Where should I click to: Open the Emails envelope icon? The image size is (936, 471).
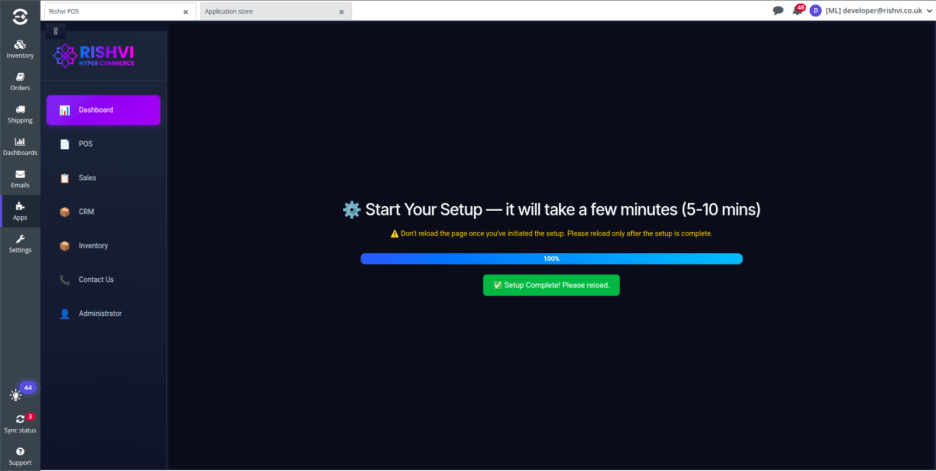20,178
